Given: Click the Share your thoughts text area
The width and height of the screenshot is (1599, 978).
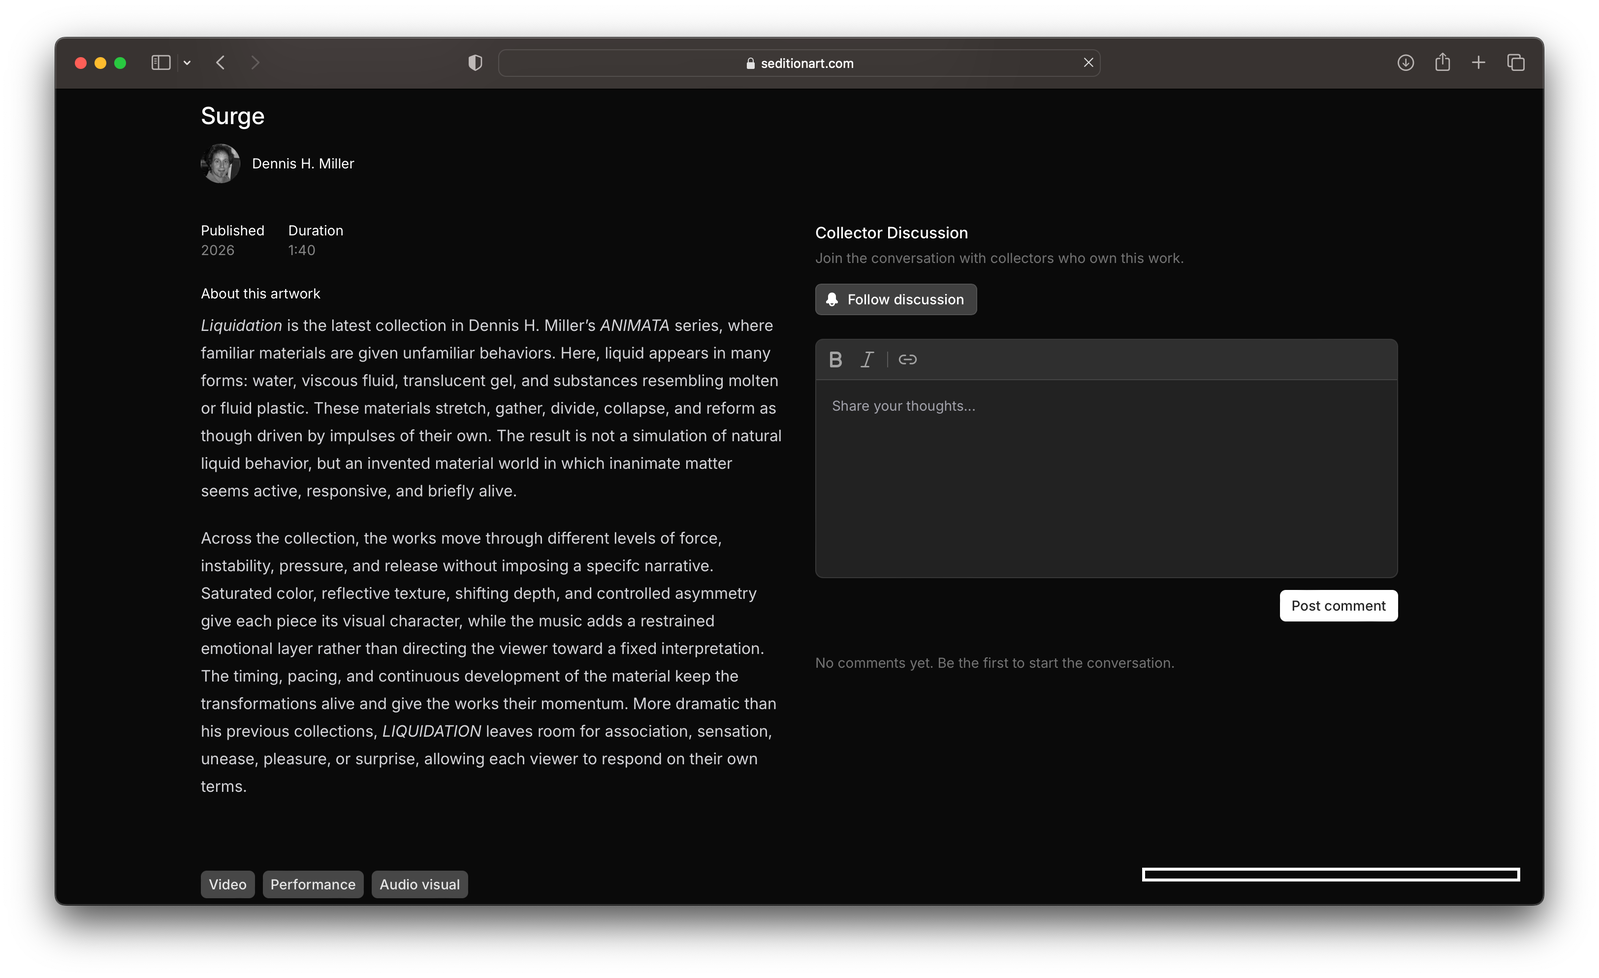Looking at the screenshot, I should coord(1106,478).
